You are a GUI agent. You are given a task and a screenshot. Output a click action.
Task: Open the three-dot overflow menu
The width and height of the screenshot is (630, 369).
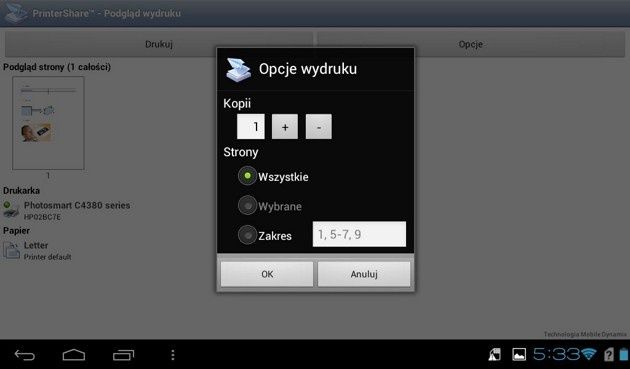[x=173, y=355]
